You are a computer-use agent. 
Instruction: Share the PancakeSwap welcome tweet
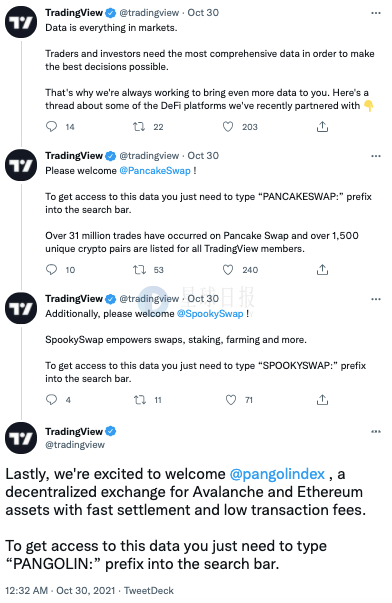point(322,270)
